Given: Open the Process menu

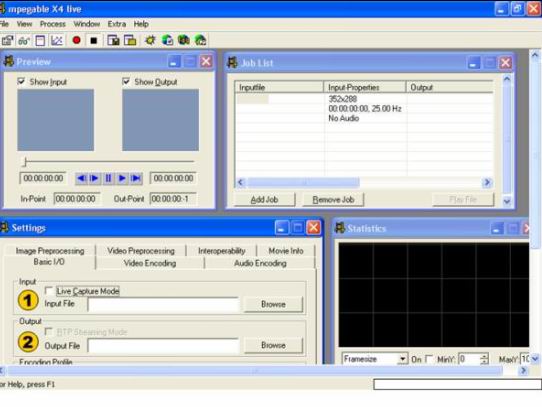Looking at the screenshot, I should point(53,24).
